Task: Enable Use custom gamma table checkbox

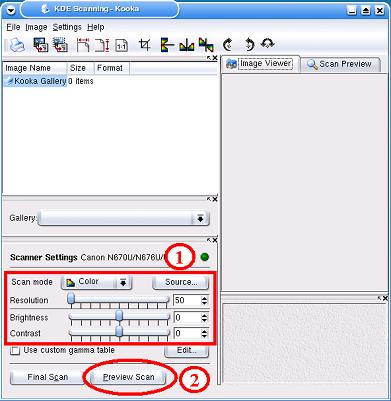Action: tap(15, 351)
